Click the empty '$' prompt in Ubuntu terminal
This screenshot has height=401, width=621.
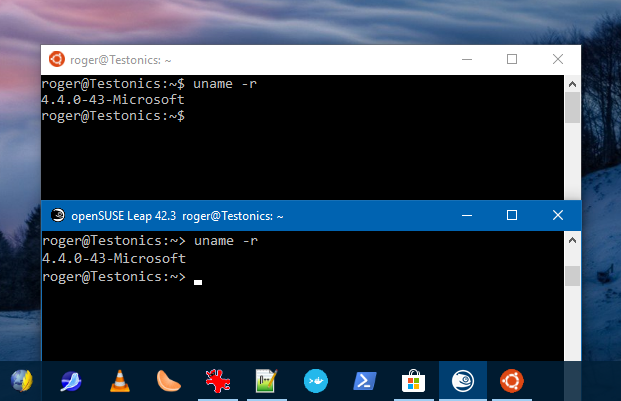tap(113, 116)
